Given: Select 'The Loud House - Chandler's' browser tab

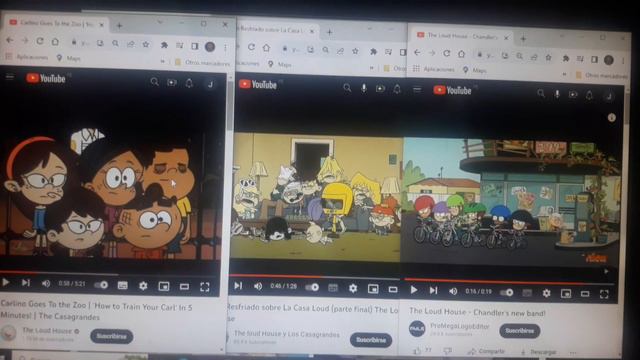Looking at the screenshot, I should click(x=462, y=36).
